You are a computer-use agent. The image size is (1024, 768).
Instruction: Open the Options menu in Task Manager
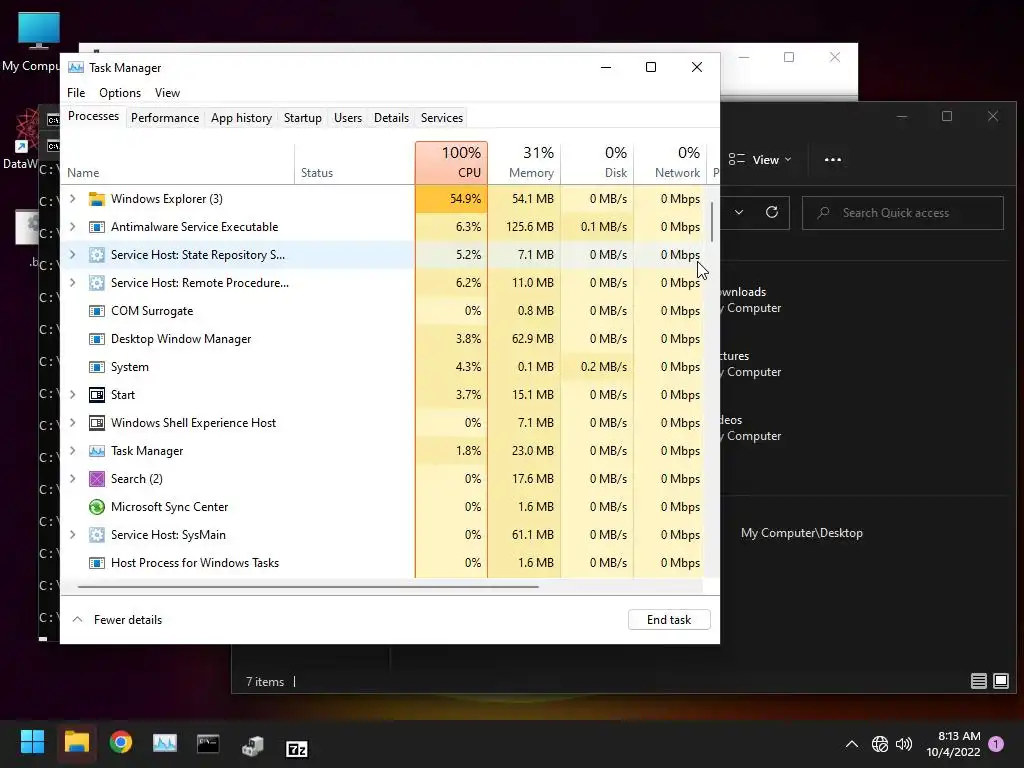click(x=120, y=93)
